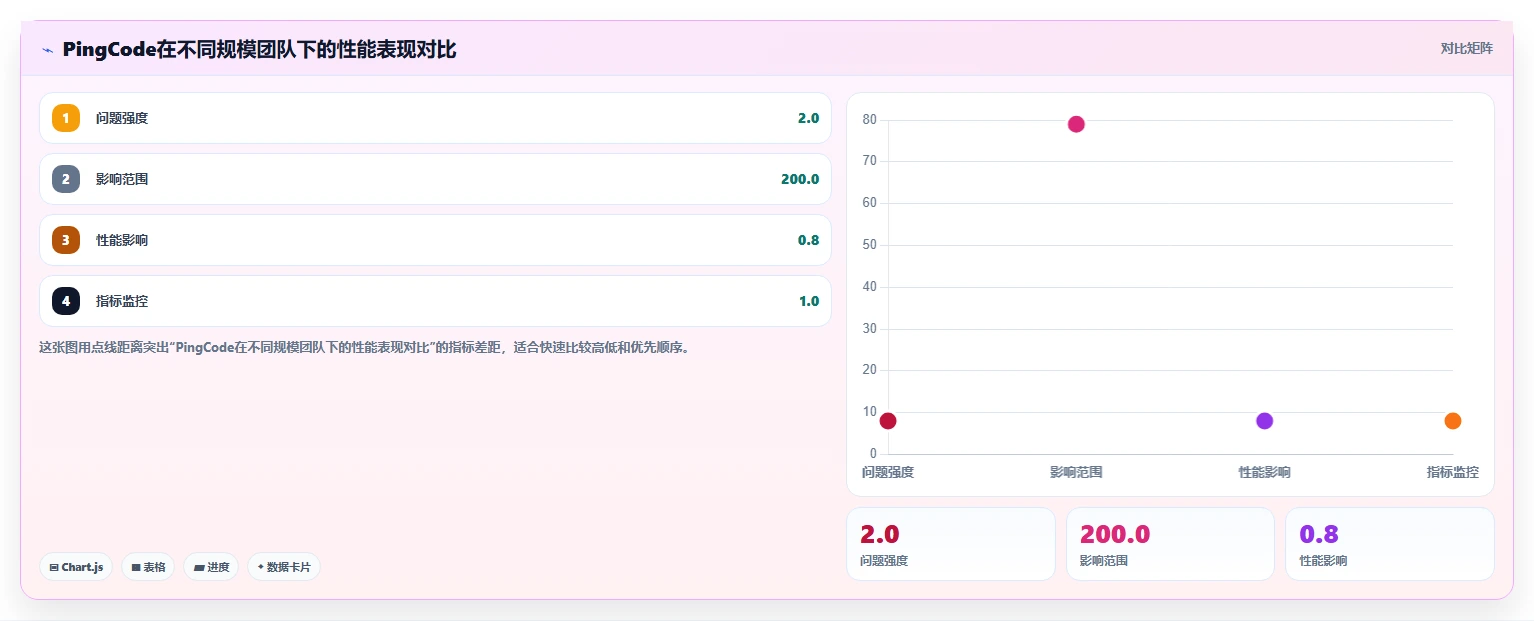Image resolution: width=1534 pixels, height=621 pixels.
Task: Click the PingCode chart title heading
Action: click(x=259, y=49)
